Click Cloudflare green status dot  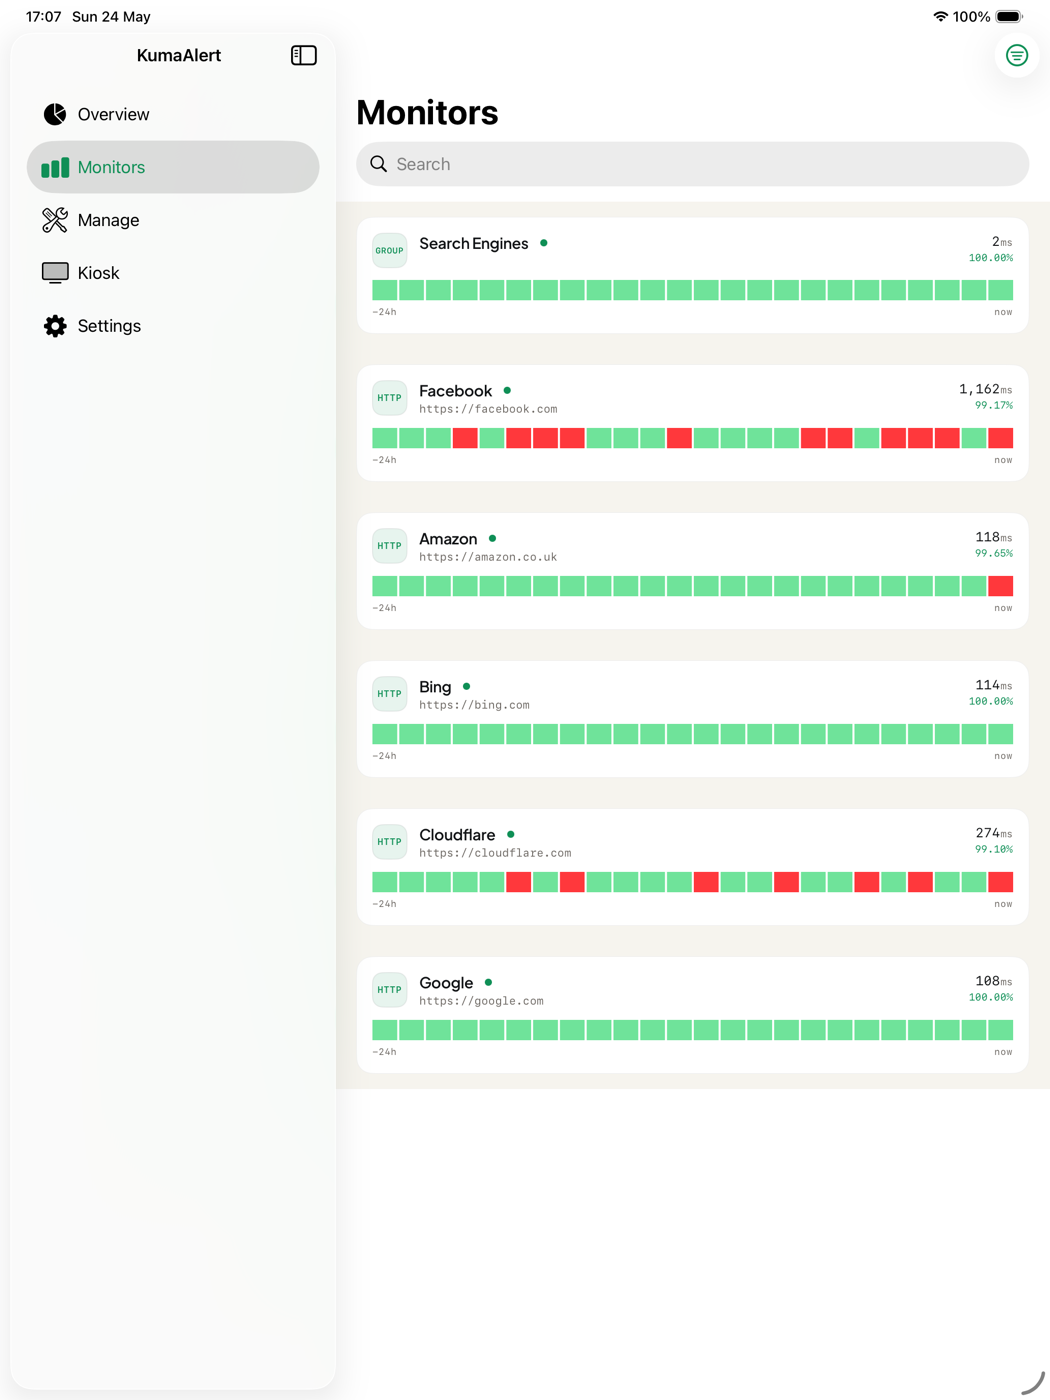coord(510,835)
